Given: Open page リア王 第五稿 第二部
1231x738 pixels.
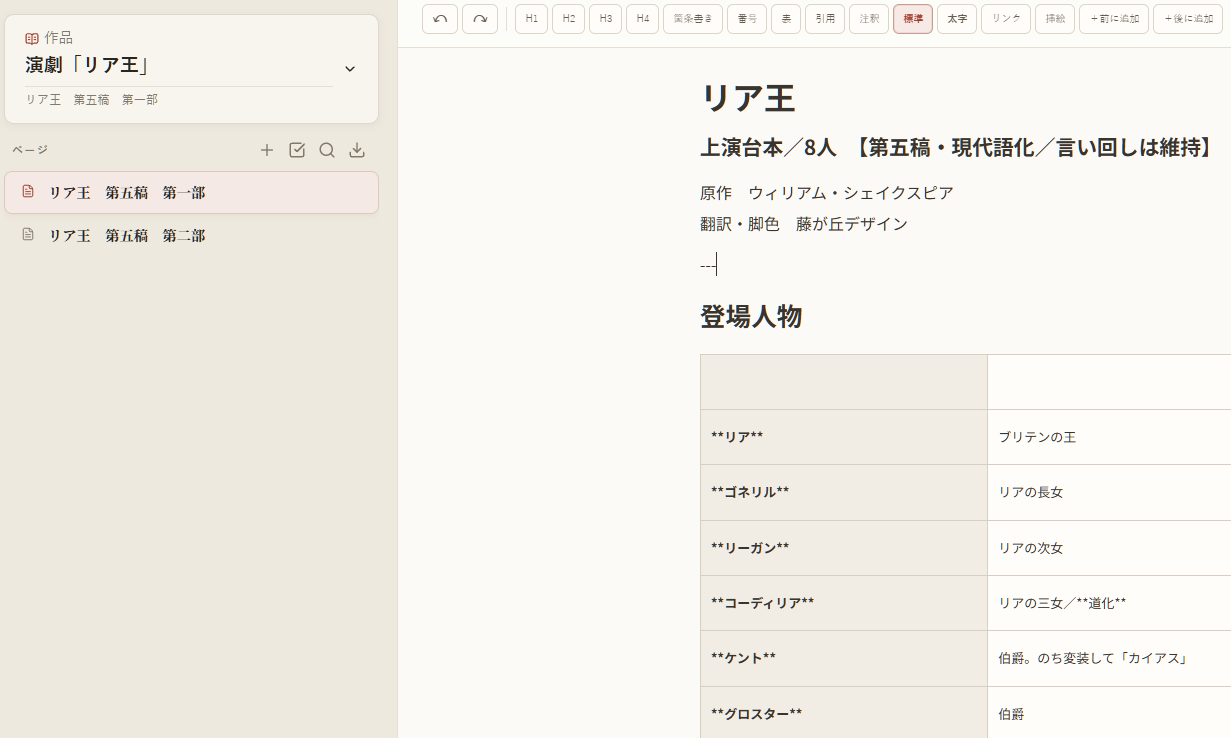Looking at the screenshot, I should tap(191, 235).
